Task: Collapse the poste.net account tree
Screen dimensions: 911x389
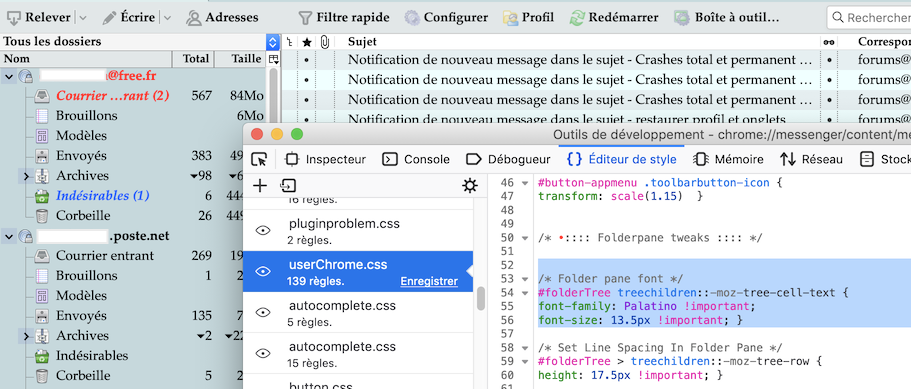Action: point(9,236)
